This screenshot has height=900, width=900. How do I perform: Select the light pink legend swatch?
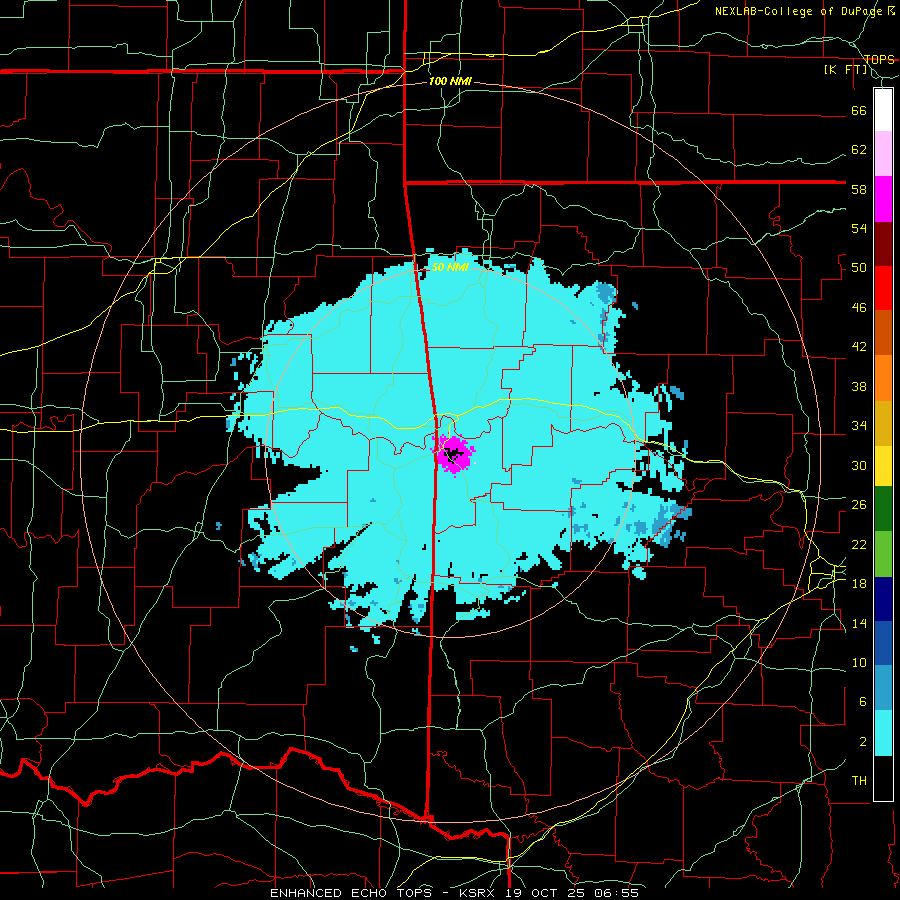coord(883,154)
